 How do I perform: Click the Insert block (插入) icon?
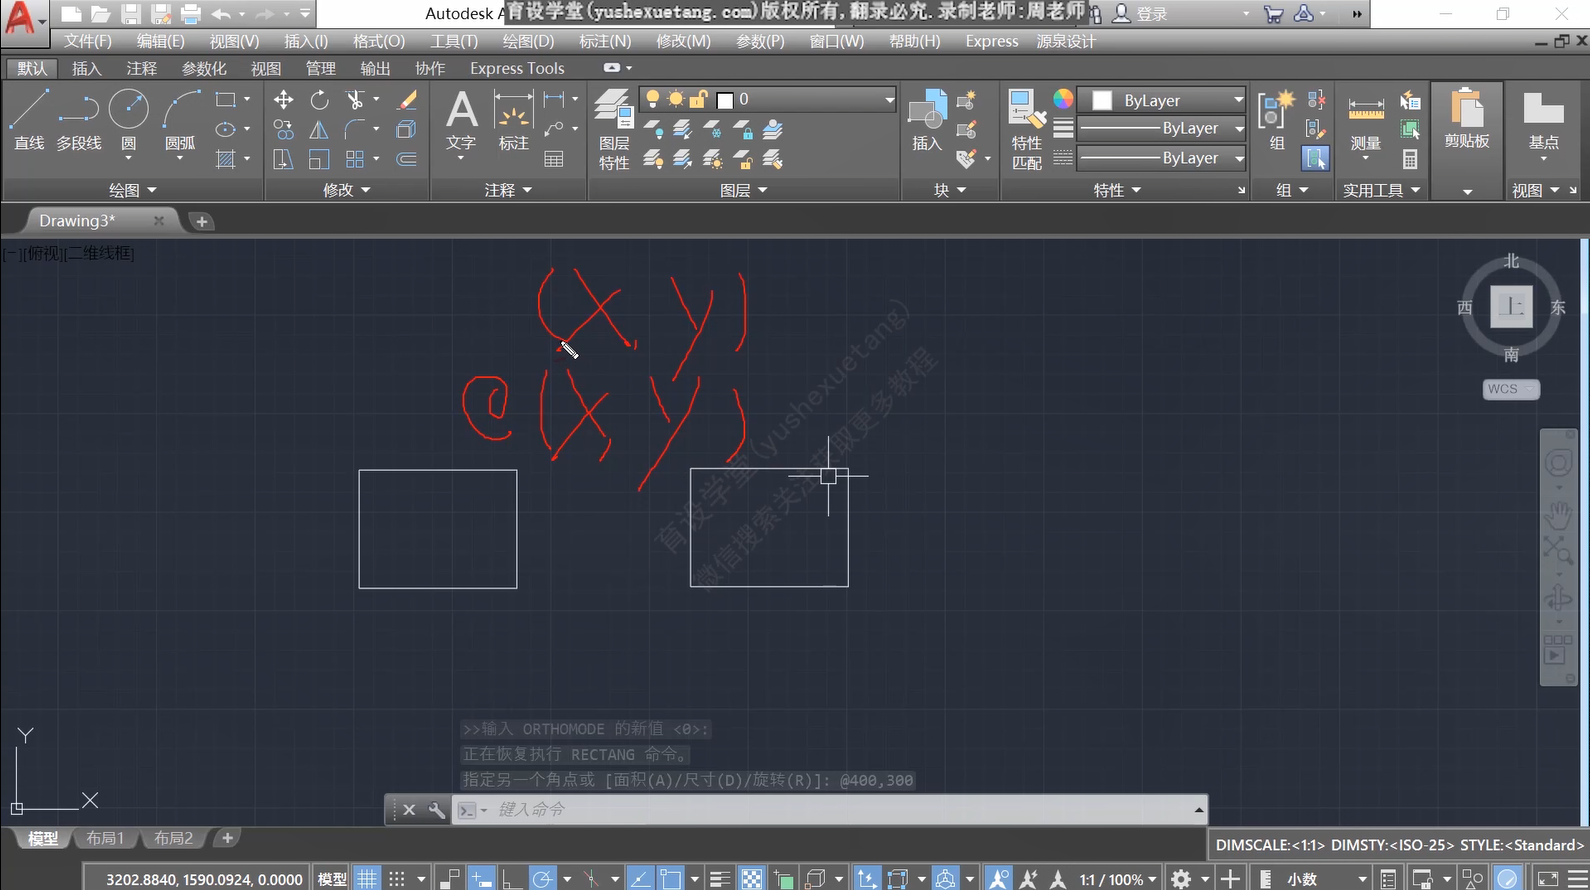(x=927, y=120)
